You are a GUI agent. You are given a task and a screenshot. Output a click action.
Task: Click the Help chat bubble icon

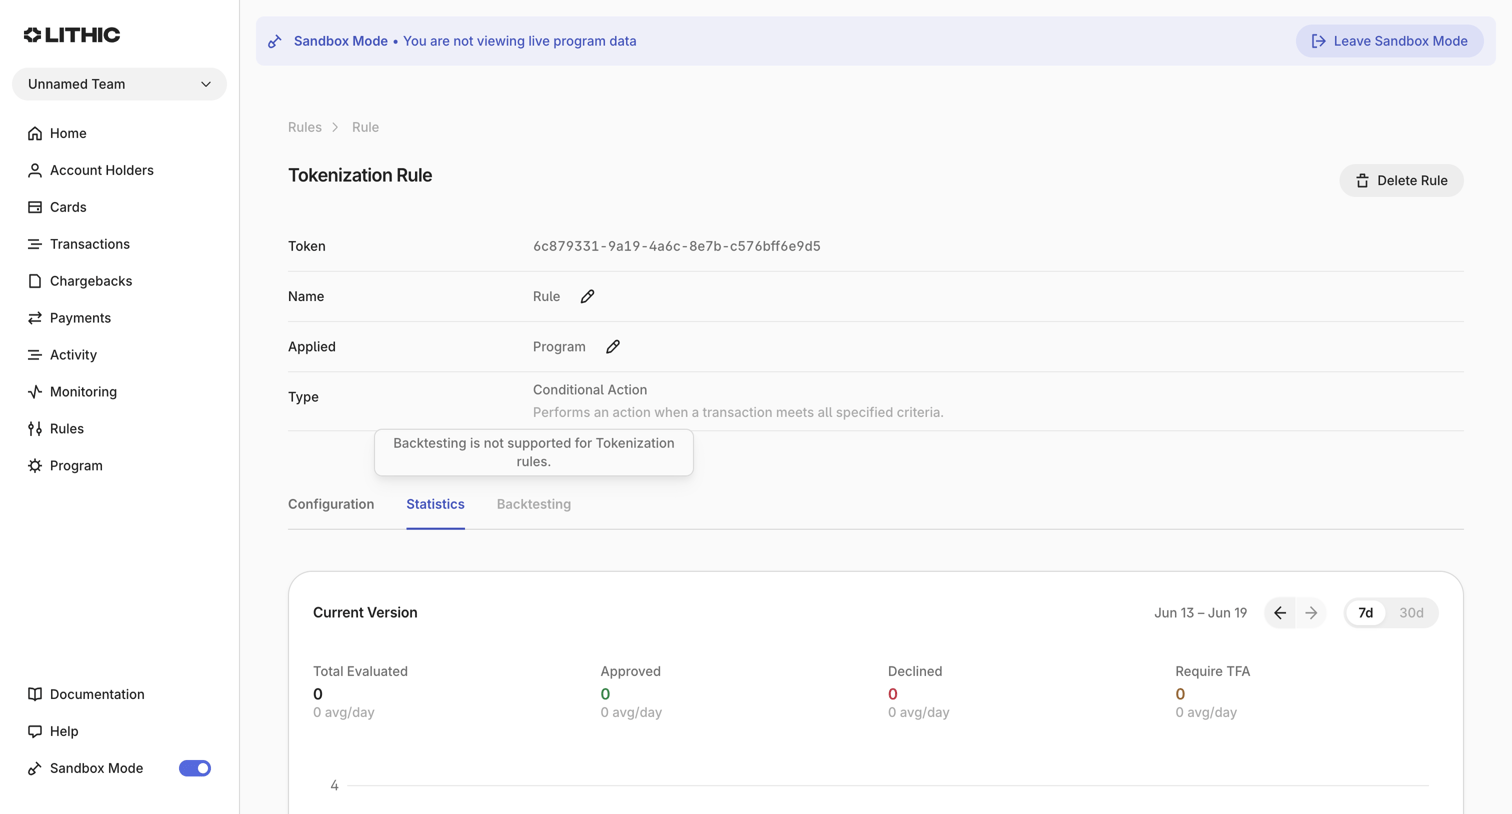tap(35, 731)
